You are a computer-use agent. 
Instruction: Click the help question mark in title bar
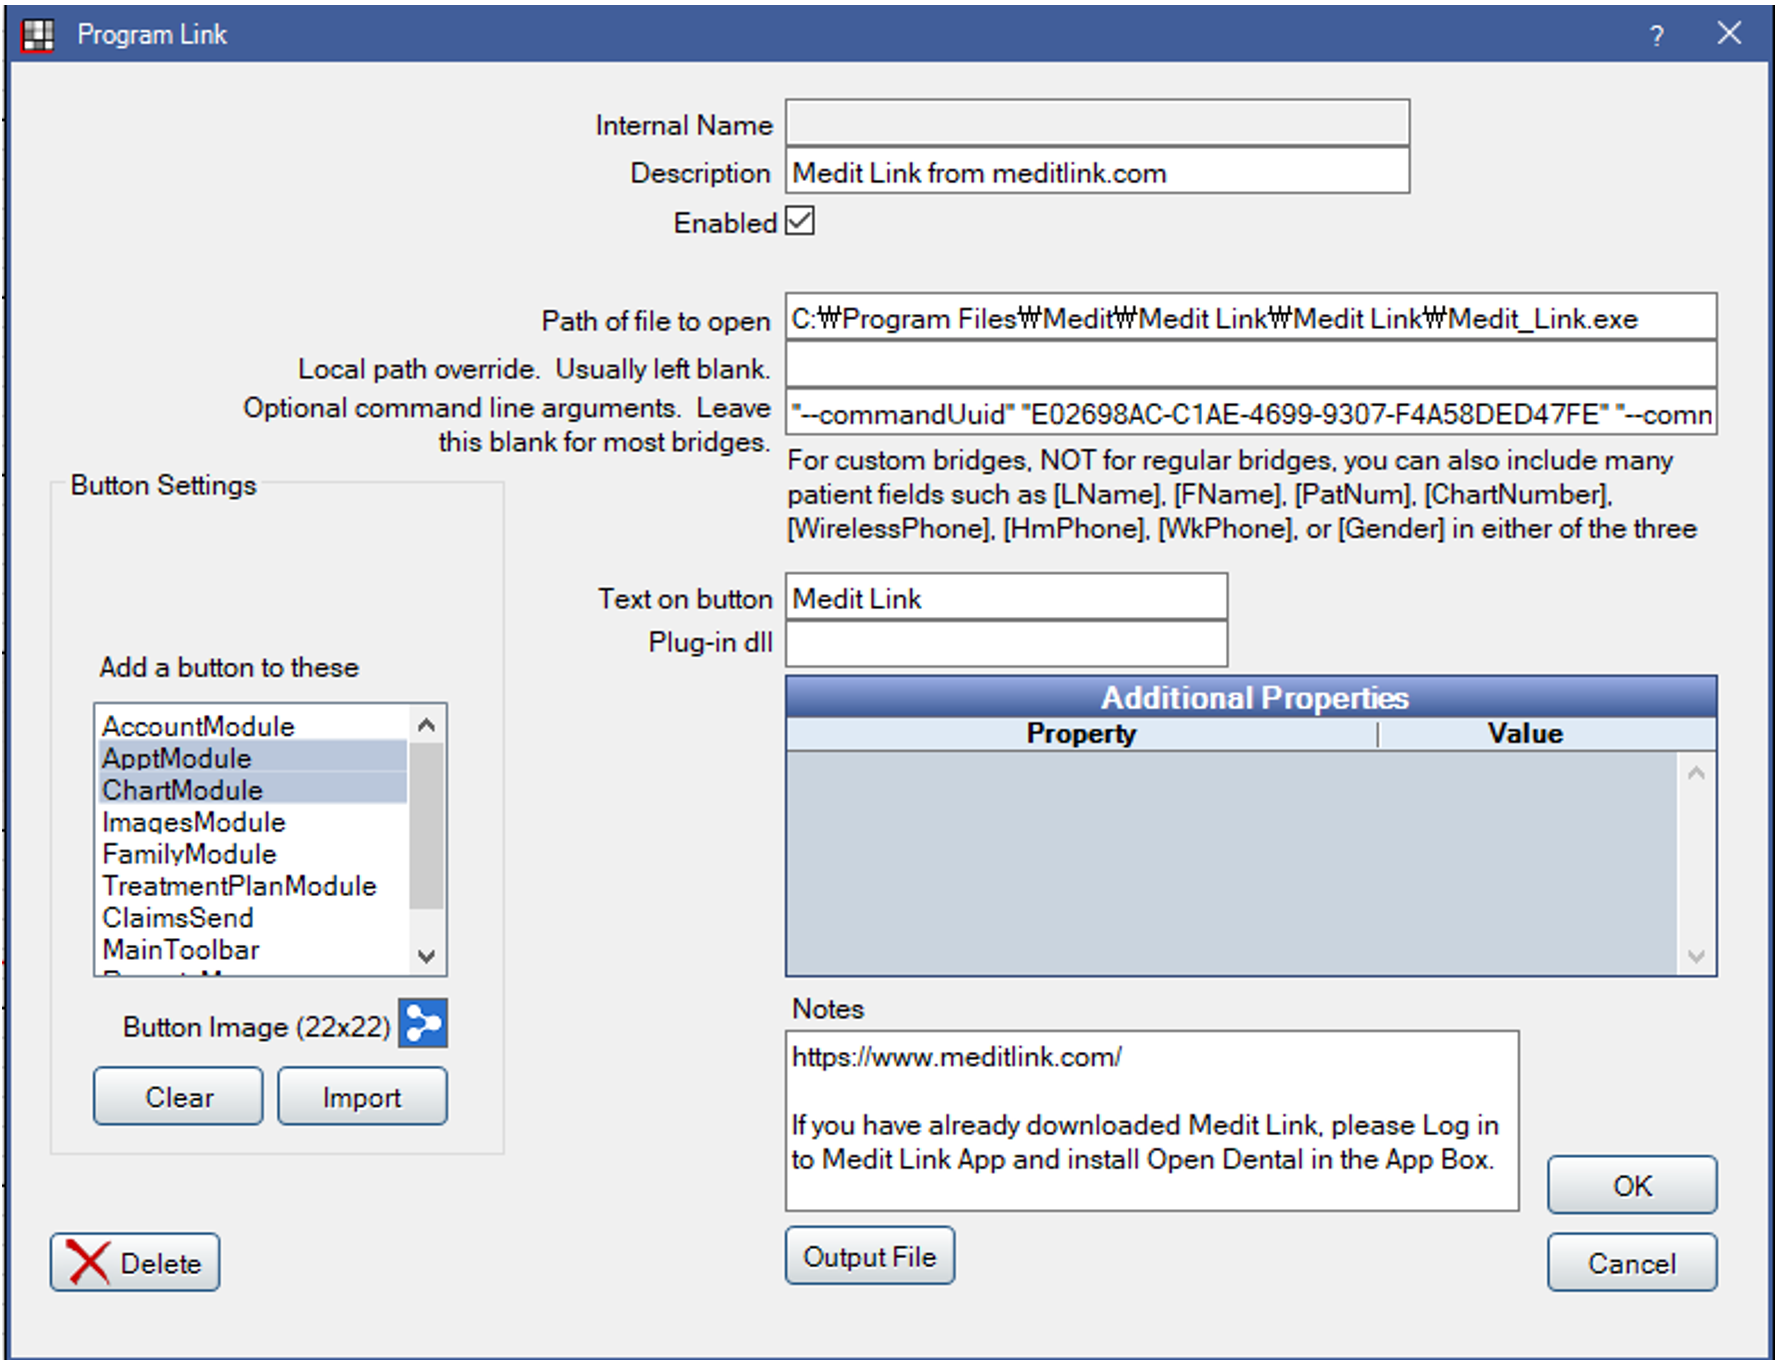pos(1657,35)
